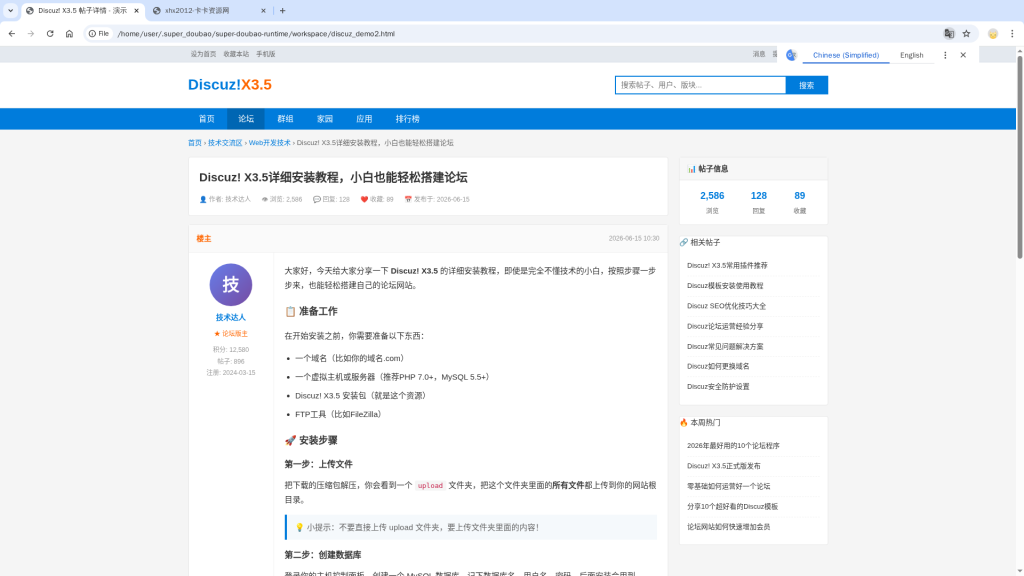This screenshot has width=1024, height=576.
Task: Click the scrollbar down arrow
Action: (1019, 571)
